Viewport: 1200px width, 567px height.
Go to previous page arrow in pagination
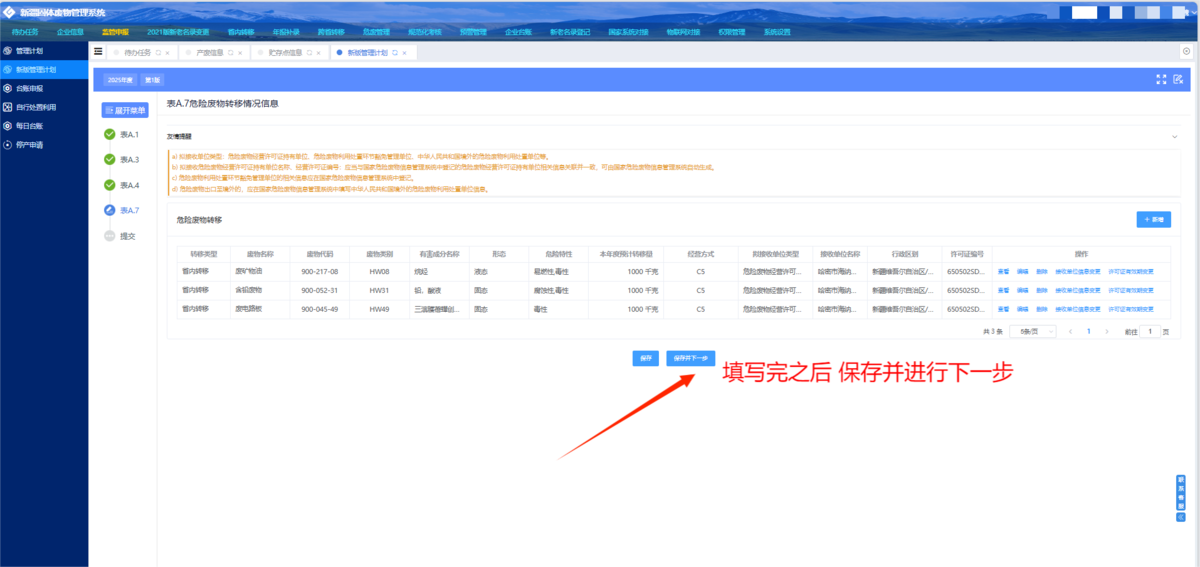(1071, 331)
